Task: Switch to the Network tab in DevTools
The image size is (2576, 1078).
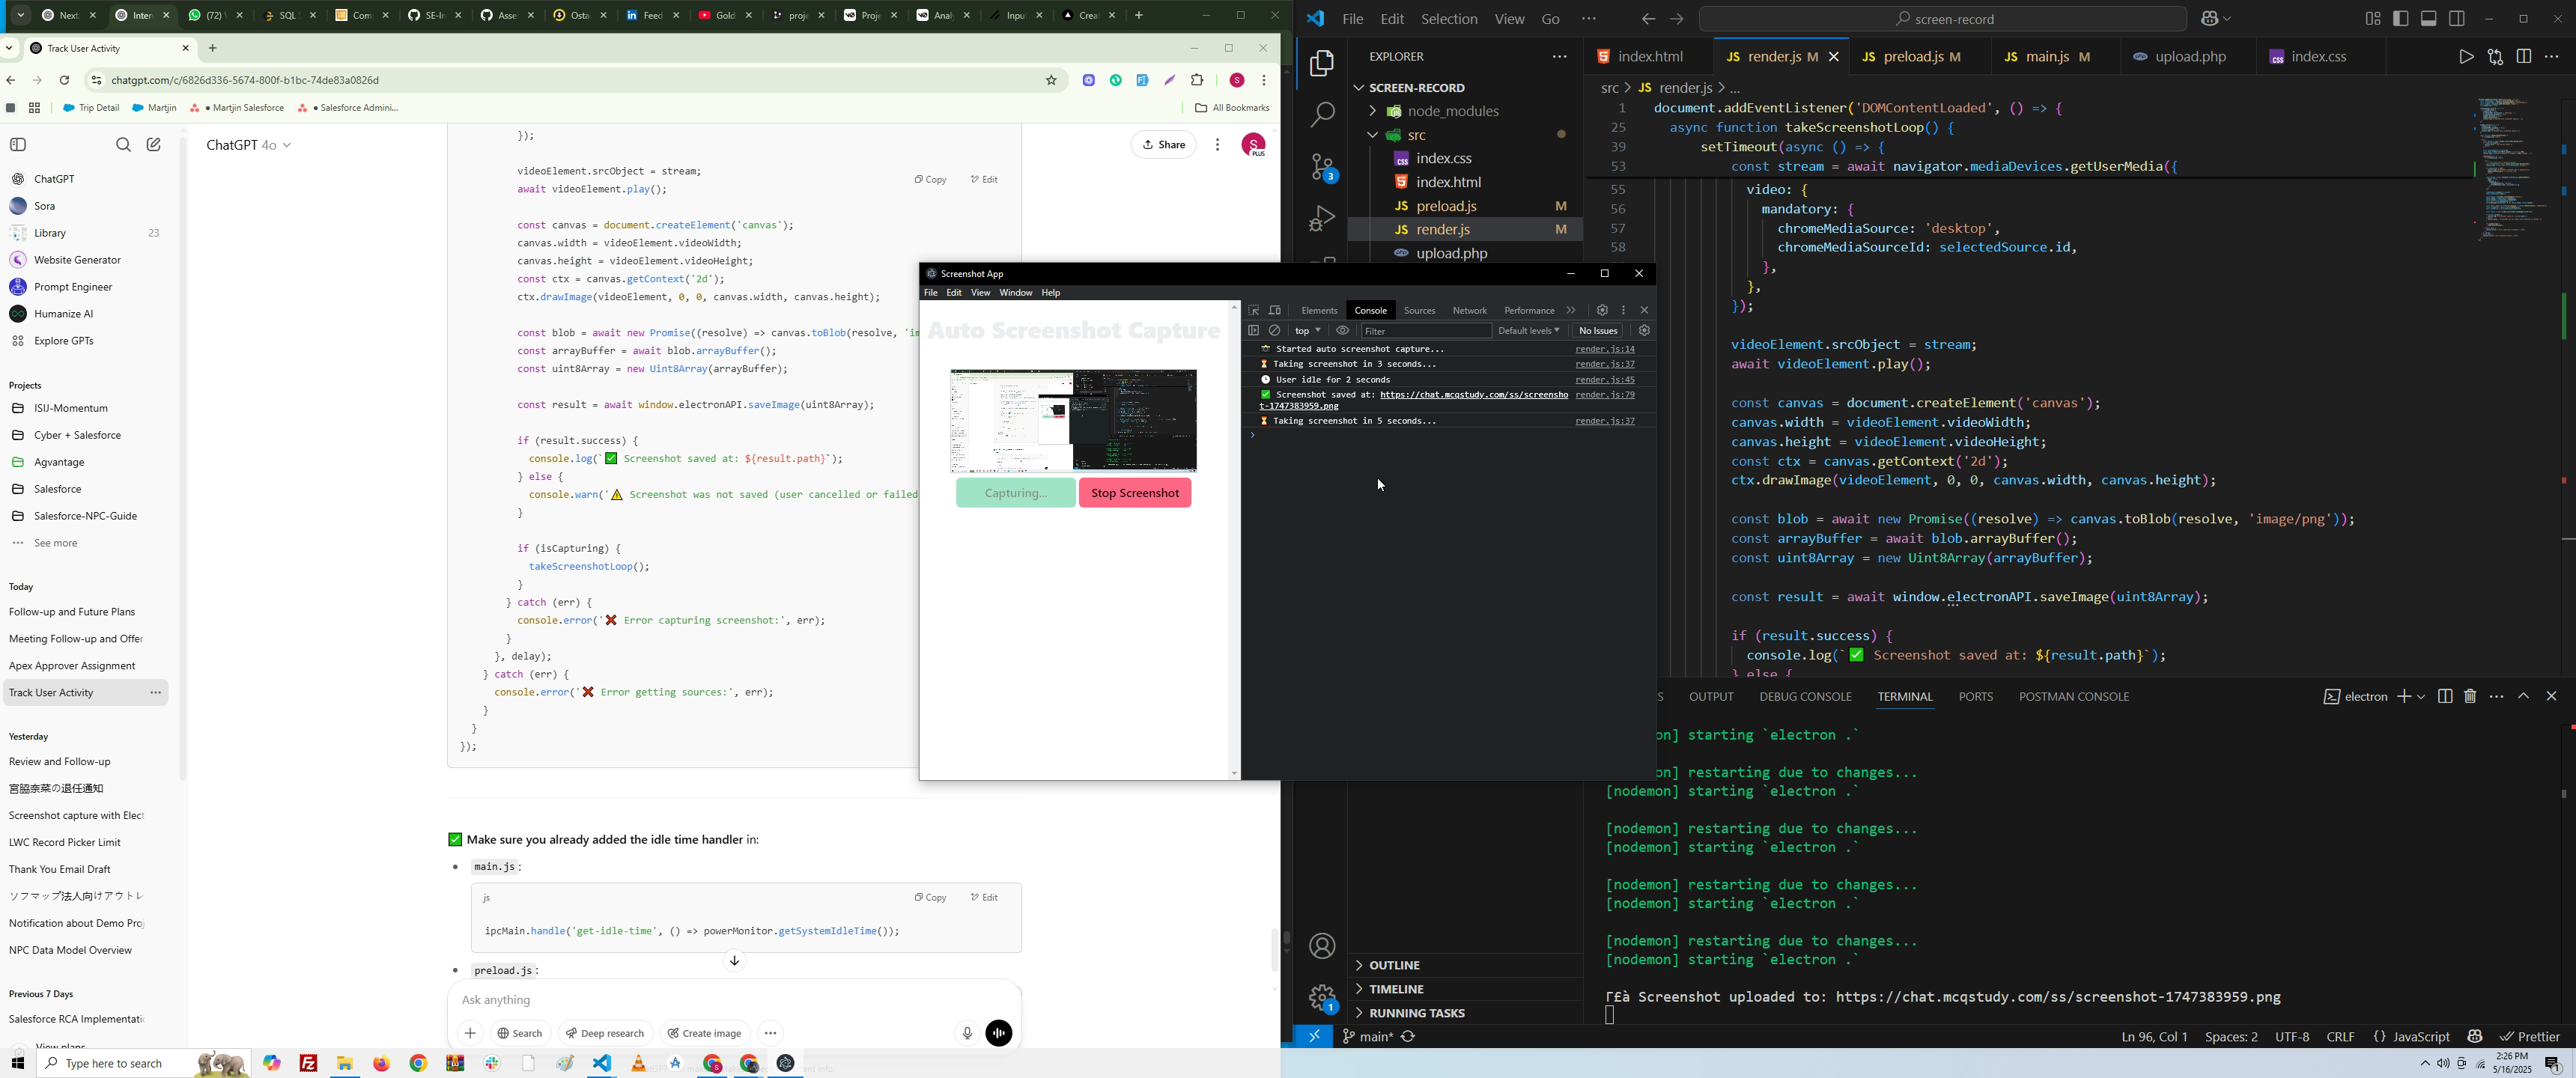Action: [1469, 311]
